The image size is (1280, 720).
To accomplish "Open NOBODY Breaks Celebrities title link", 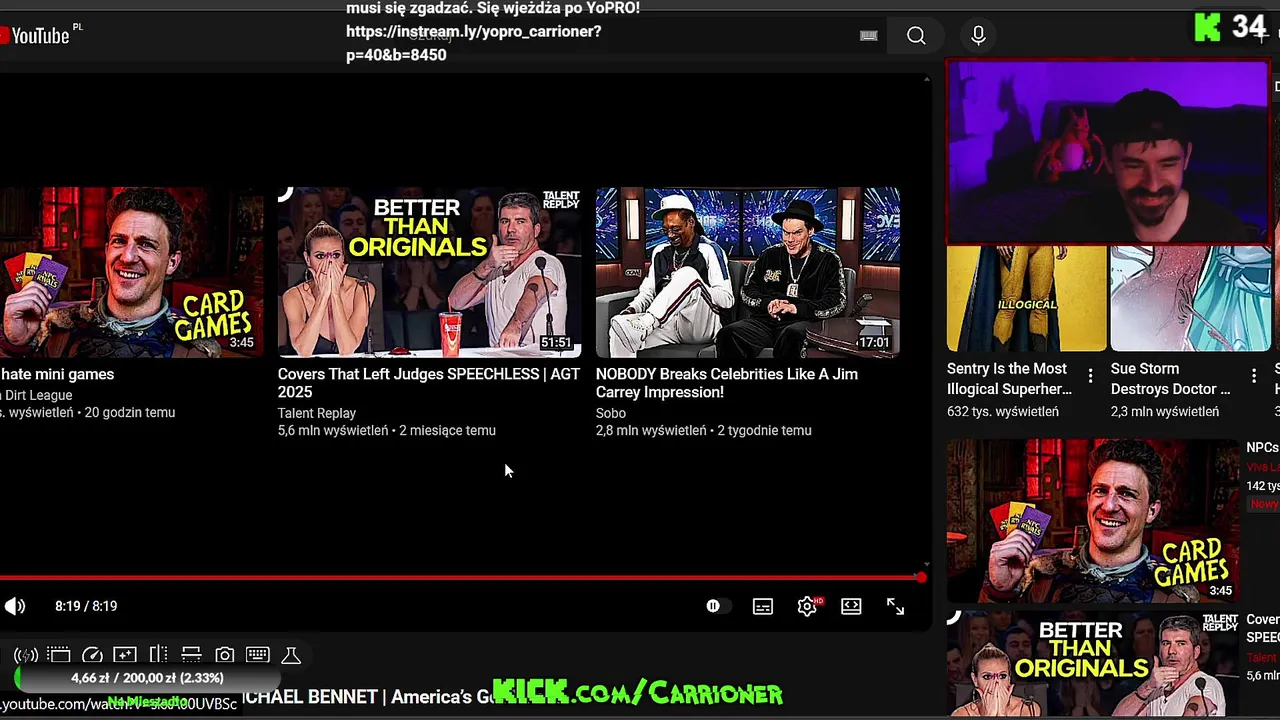I will click(727, 383).
